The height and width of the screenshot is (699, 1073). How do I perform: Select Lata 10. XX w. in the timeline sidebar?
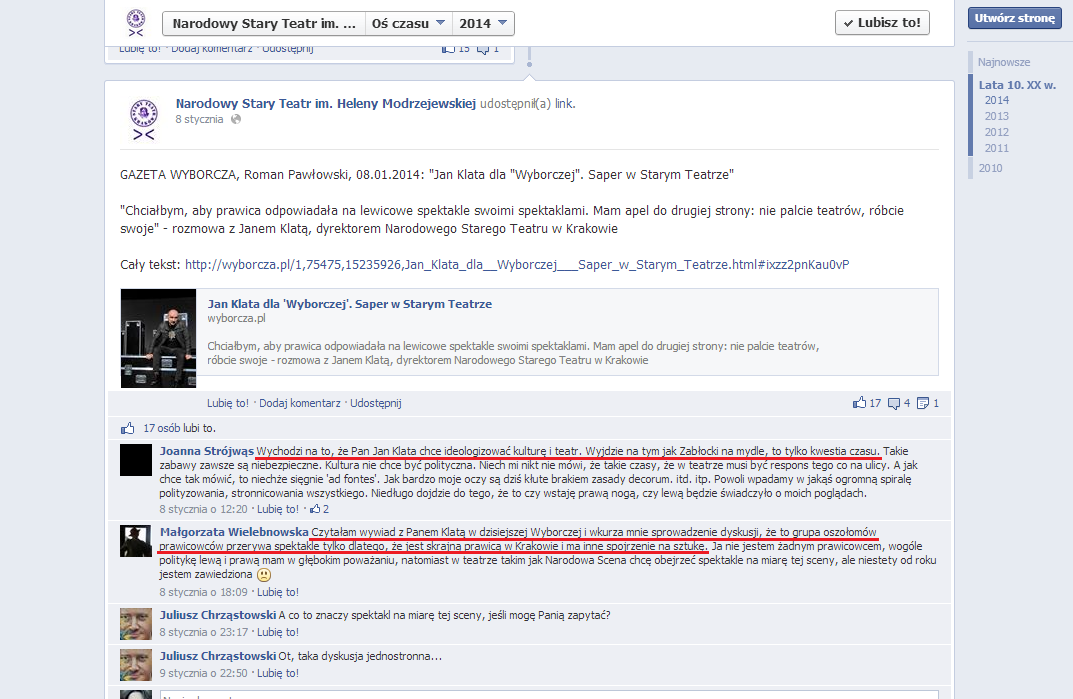coord(1017,85)
